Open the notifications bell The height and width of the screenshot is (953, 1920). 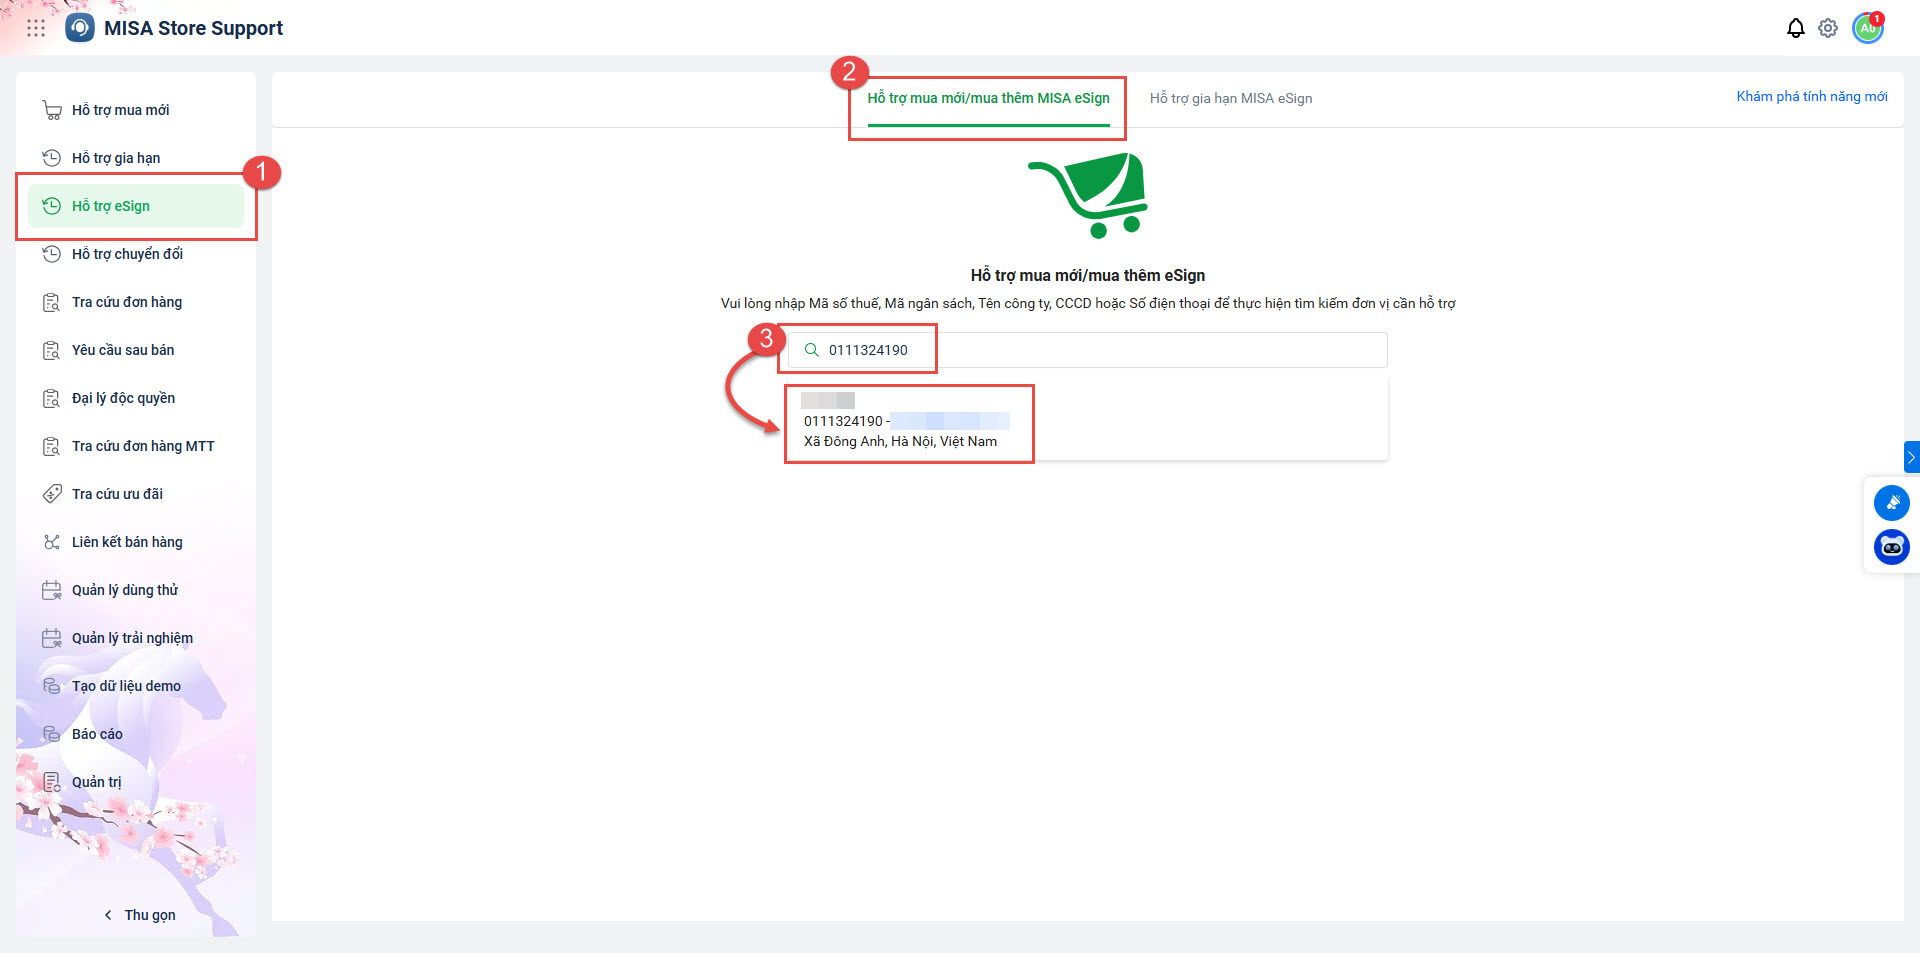[1796, 28]
